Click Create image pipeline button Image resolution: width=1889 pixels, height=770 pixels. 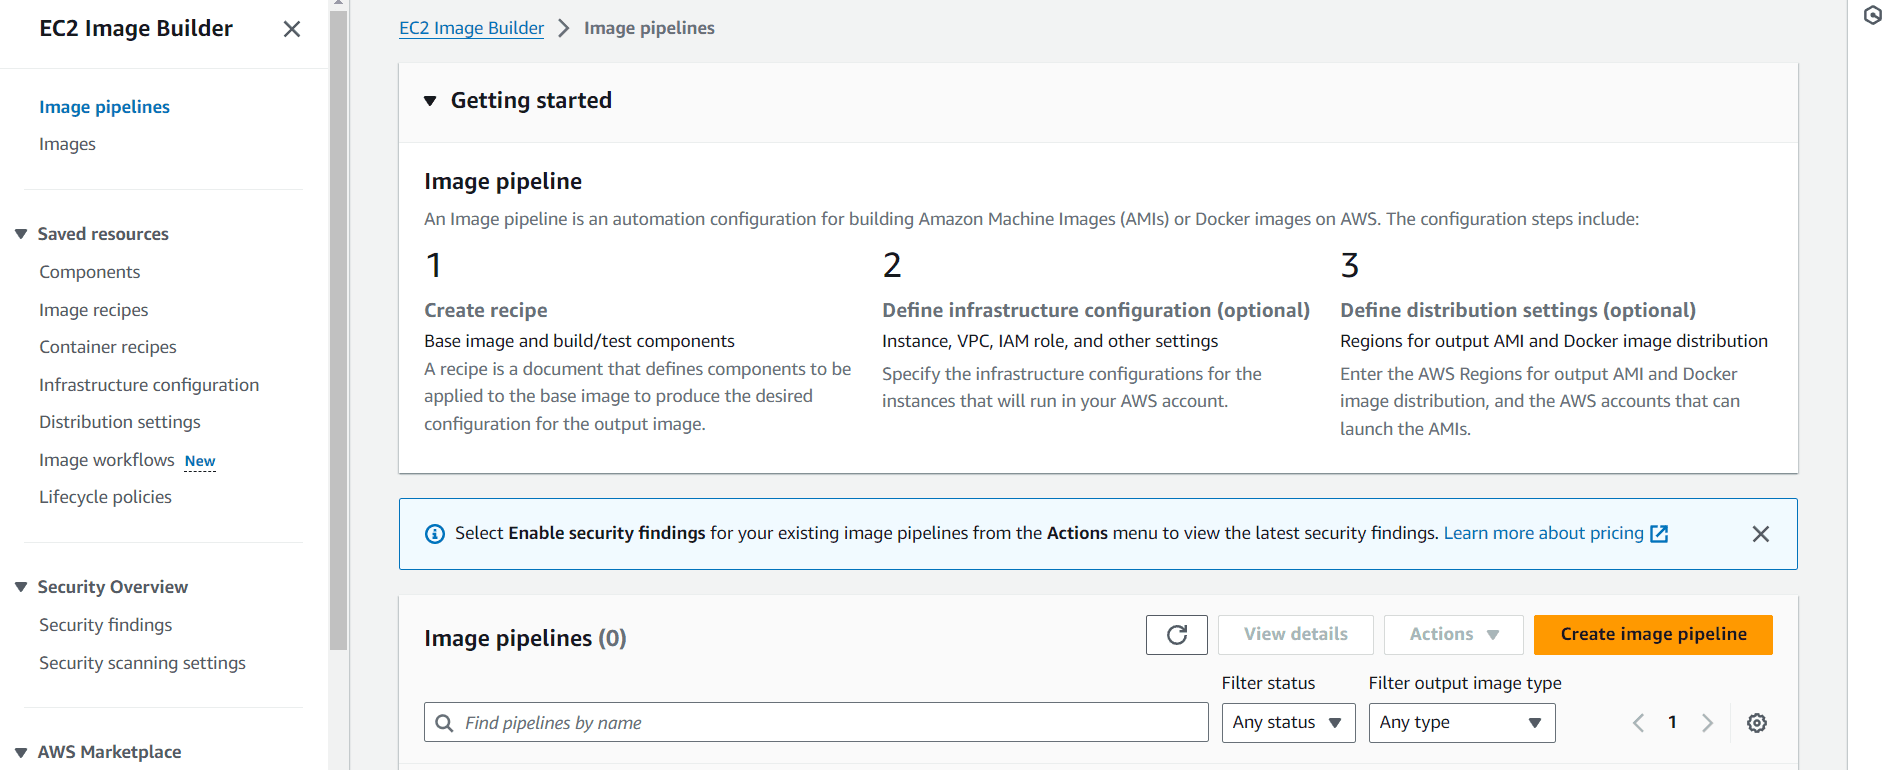[x=1652, y=635]
